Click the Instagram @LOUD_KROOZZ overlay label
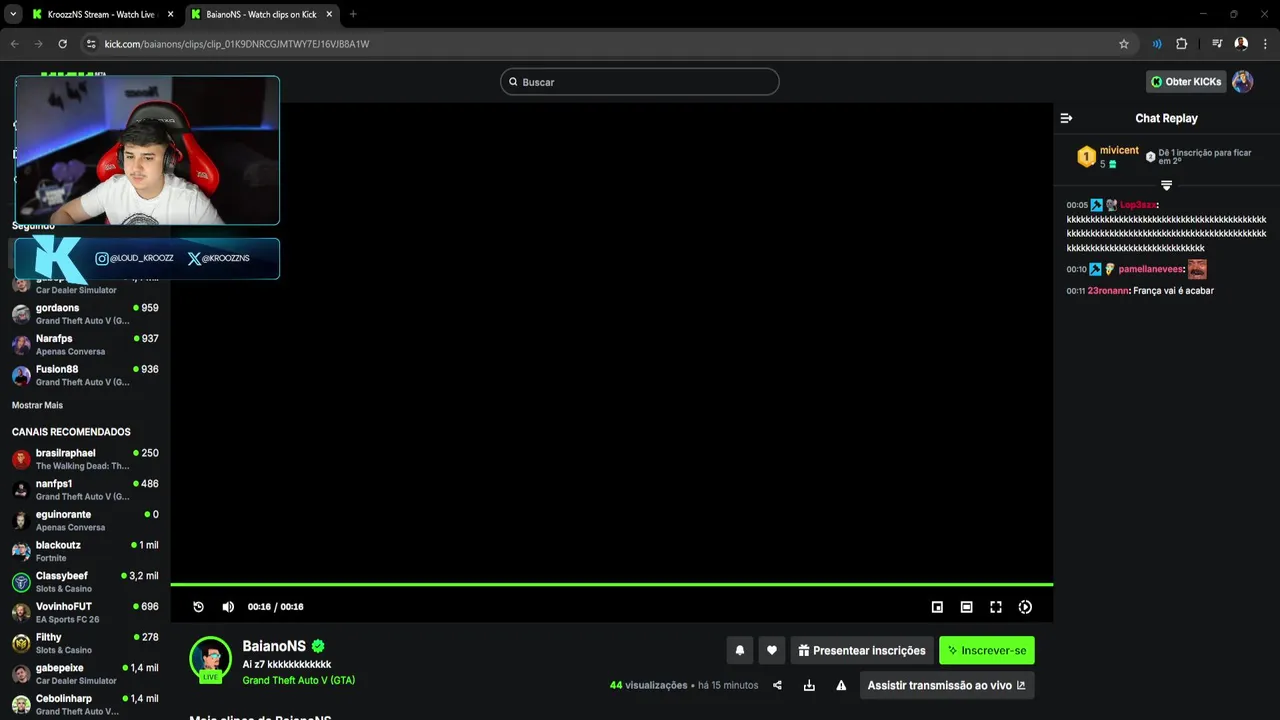The image size is (1280, 720). point(134,258)
